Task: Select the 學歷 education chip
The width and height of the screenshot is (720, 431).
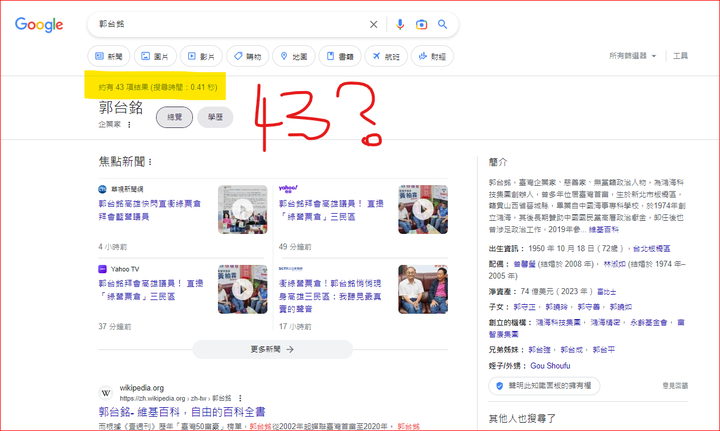Action: [215, 118]
